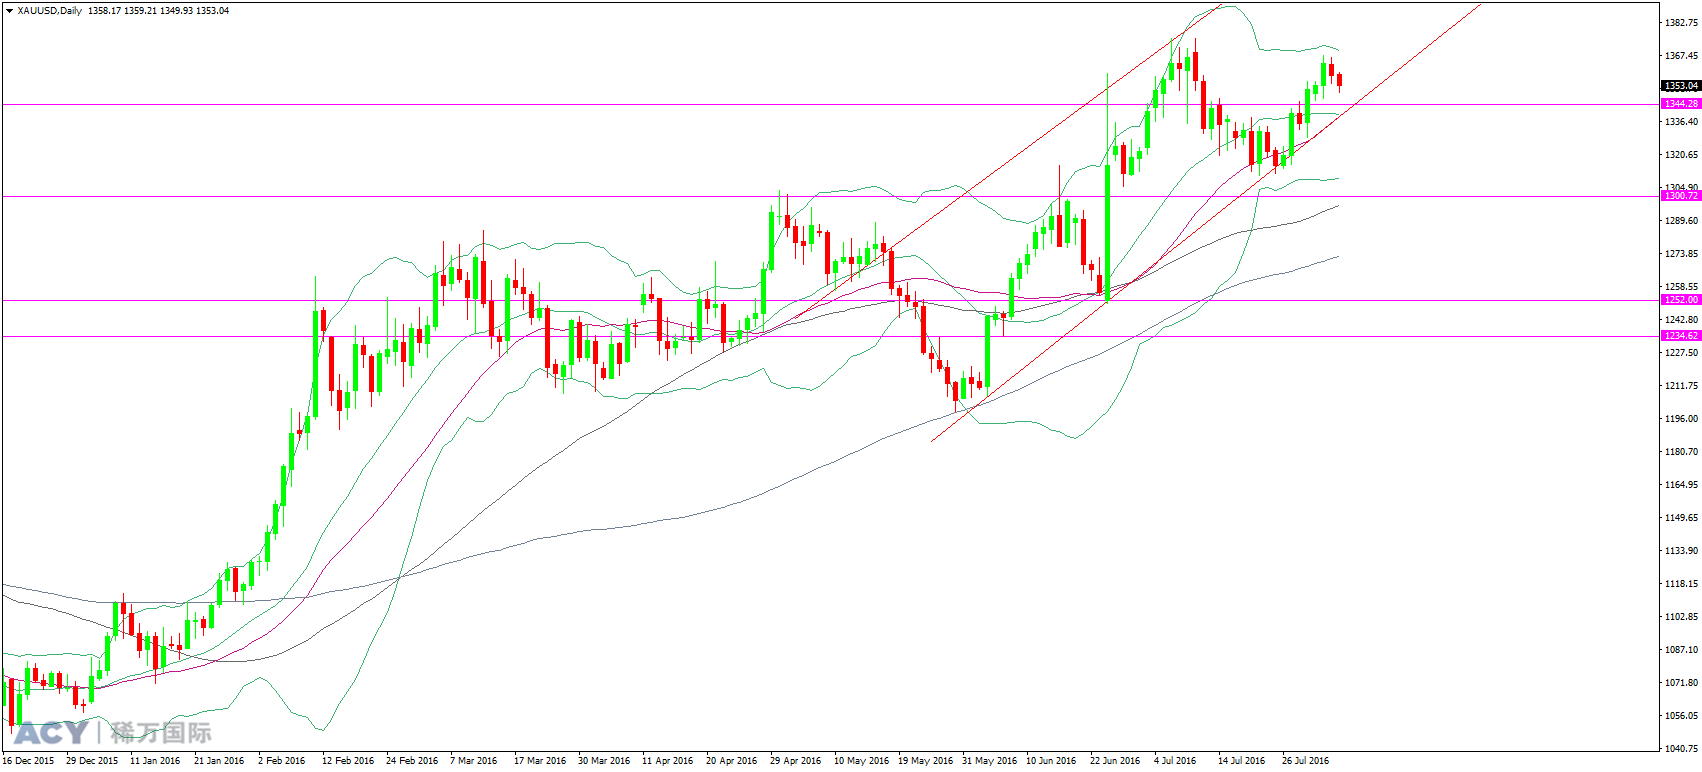Click the 14 Jul 2016 date label

(x=1242, y=761)
